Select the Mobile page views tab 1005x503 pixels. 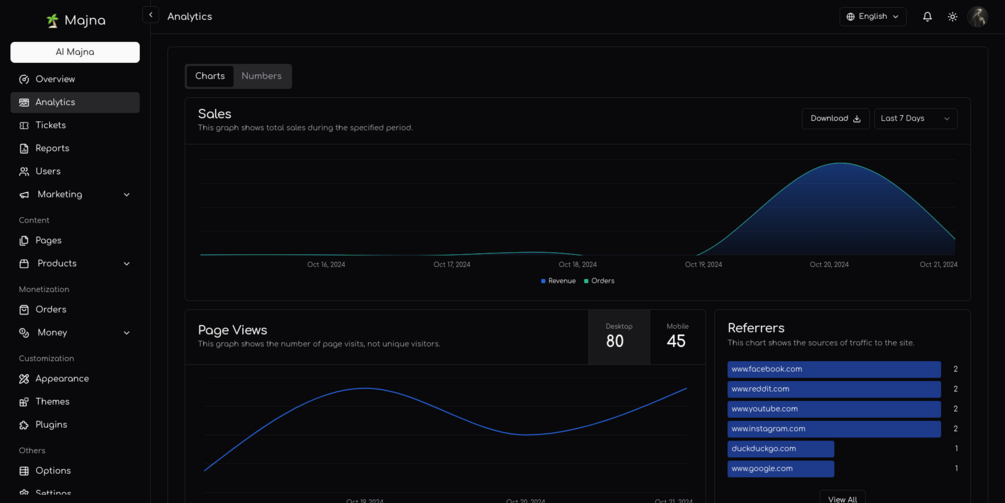pyautogui.click(x=677, y=337)
